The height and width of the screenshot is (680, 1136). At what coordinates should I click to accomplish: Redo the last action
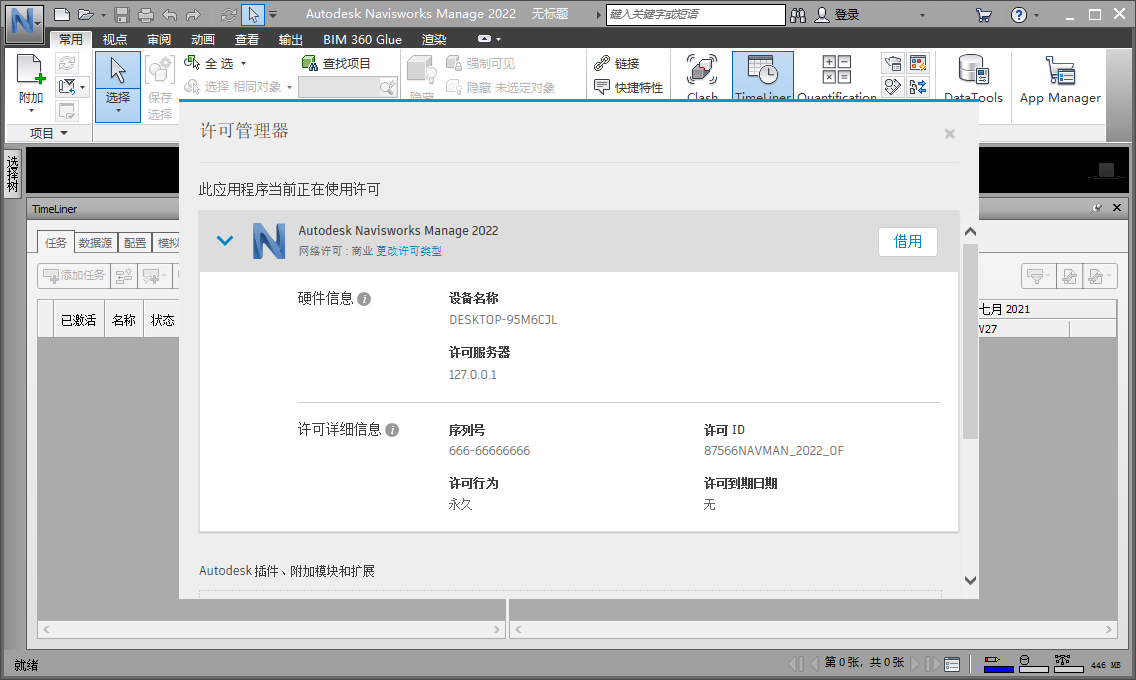pos(193,14)
